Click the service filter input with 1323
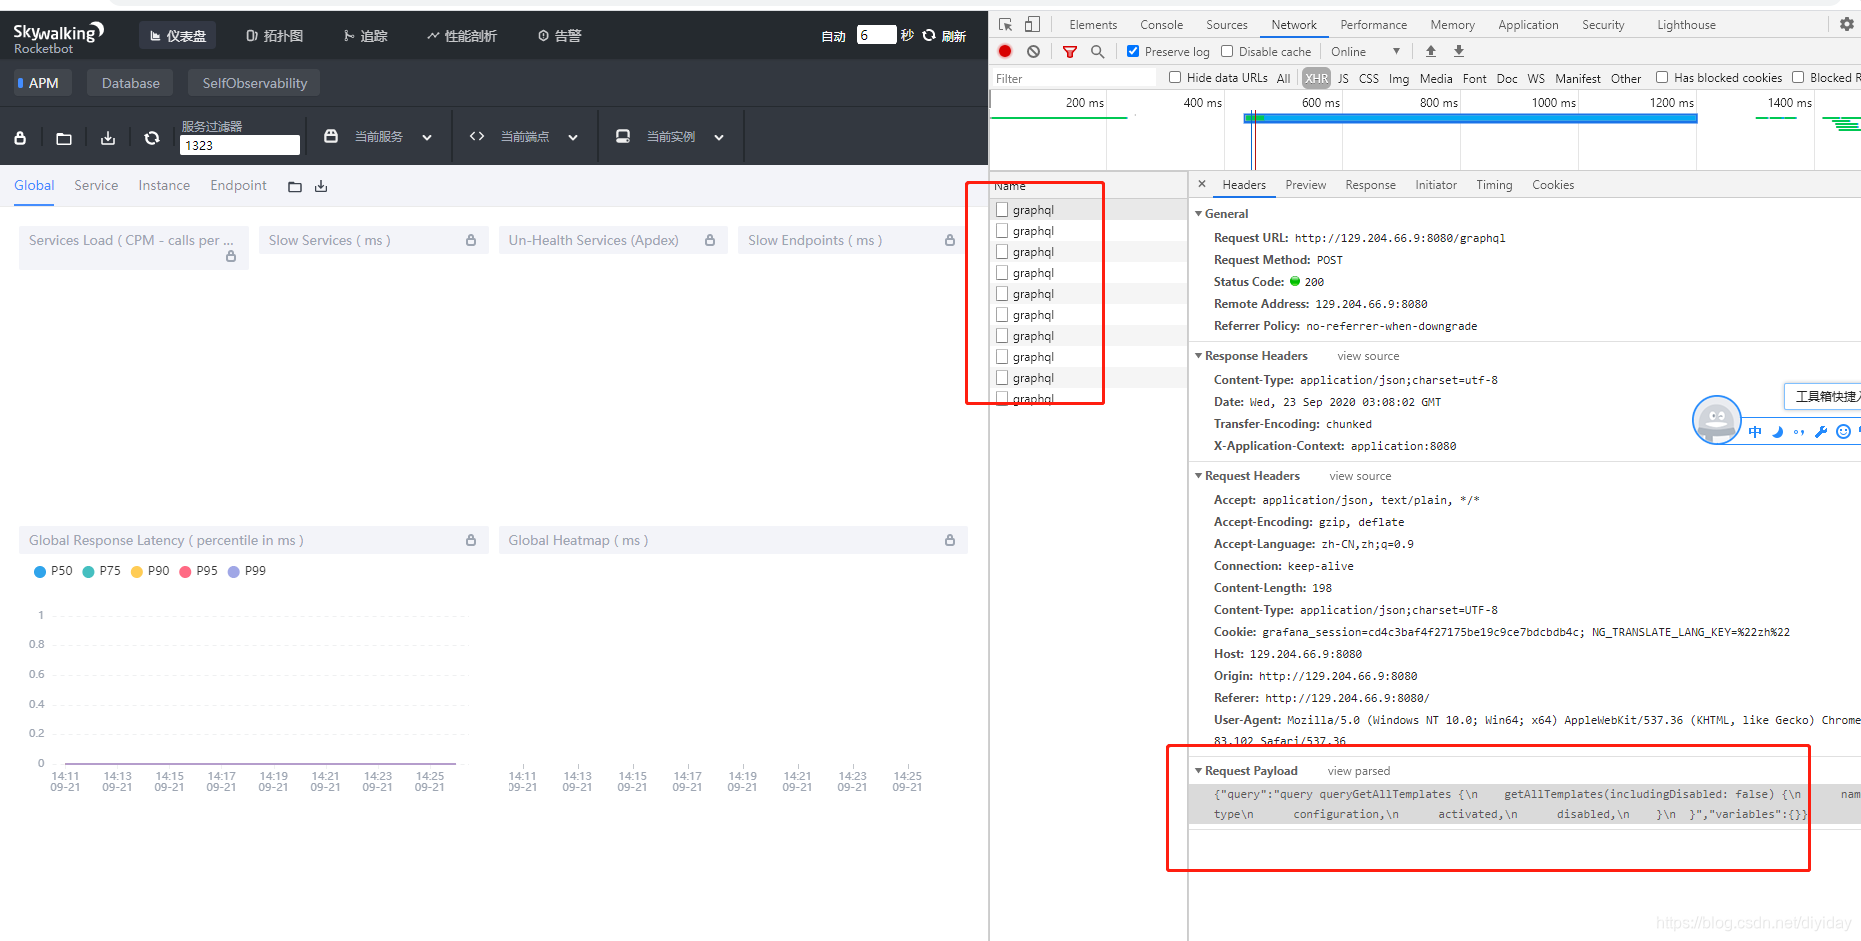Image resolution: width=1861 pixels, height=941 pixels. [239, 145]
